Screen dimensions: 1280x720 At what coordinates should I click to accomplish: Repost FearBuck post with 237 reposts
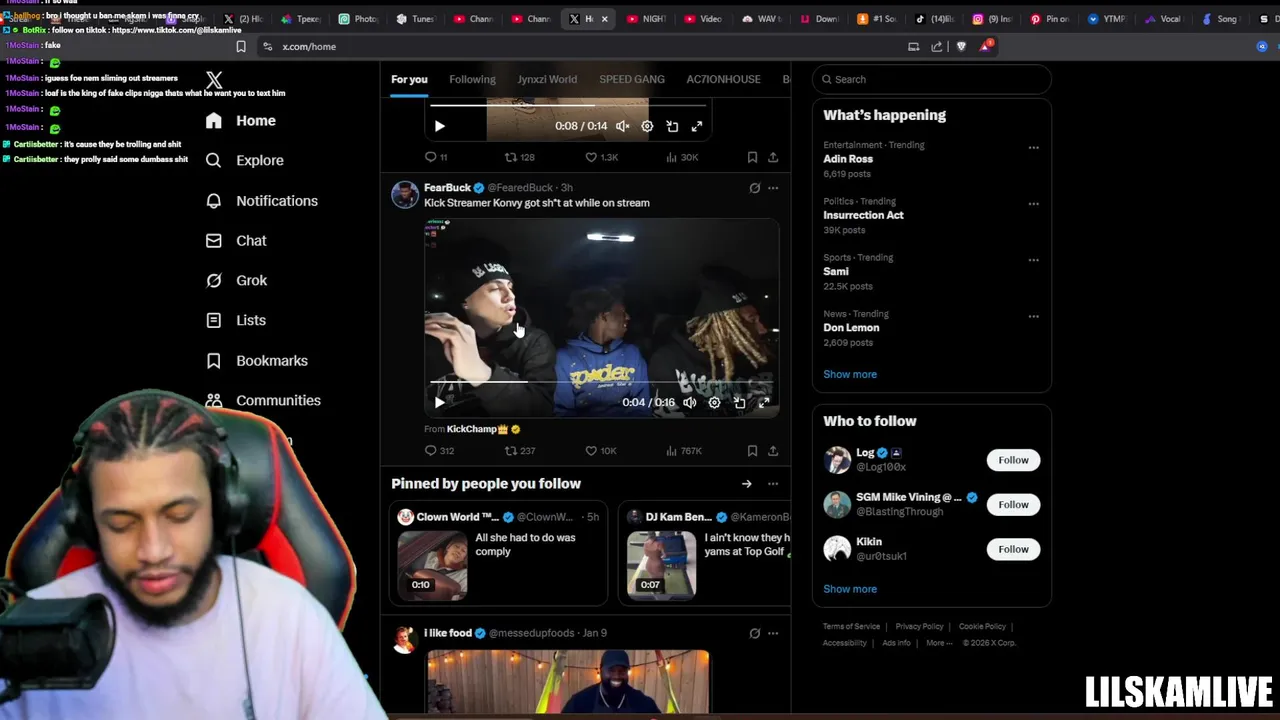(x=520, y=451)
